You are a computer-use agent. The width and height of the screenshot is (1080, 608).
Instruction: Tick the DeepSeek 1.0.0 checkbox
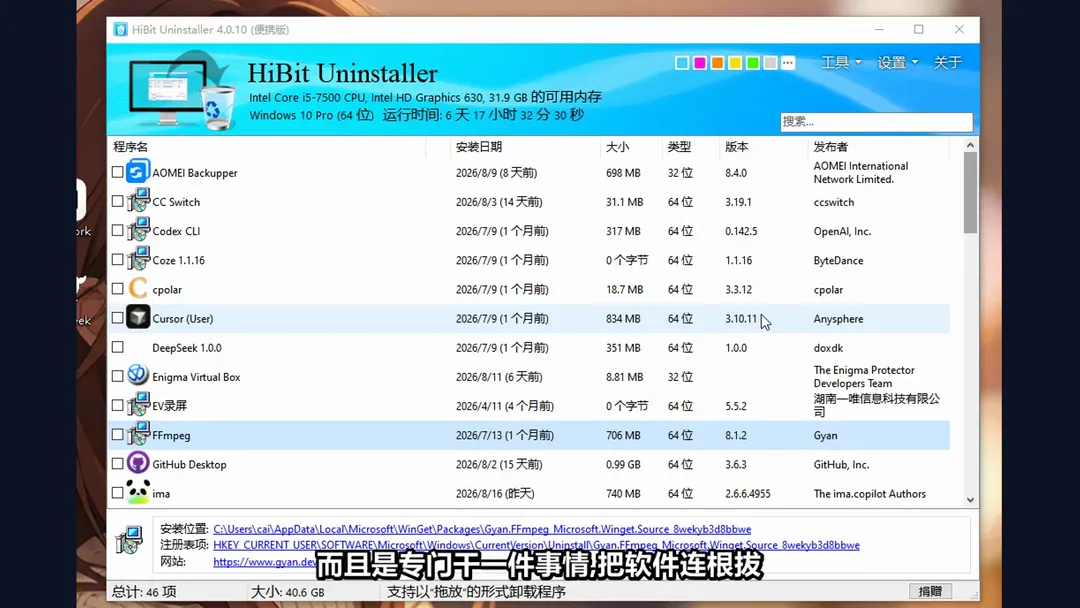(118, 347)
